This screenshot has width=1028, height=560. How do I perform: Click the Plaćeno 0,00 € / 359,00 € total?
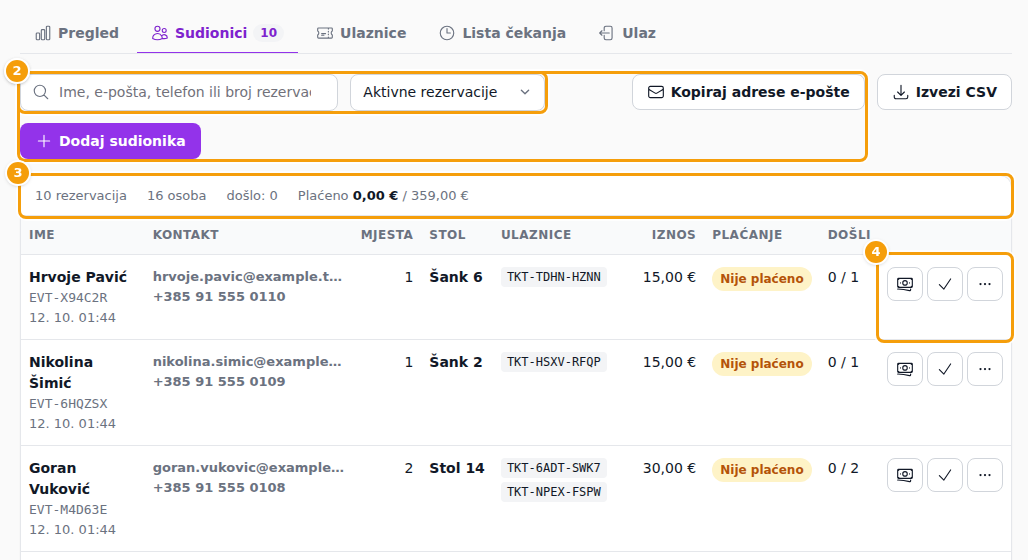tap(383, 195)
